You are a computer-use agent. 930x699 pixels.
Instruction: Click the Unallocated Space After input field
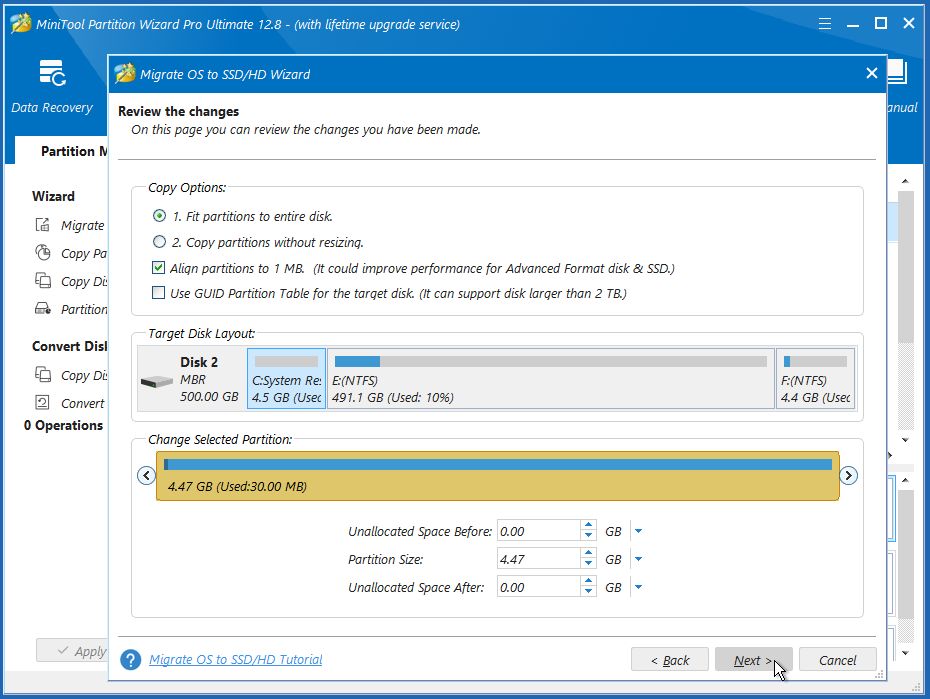point(539,586)
